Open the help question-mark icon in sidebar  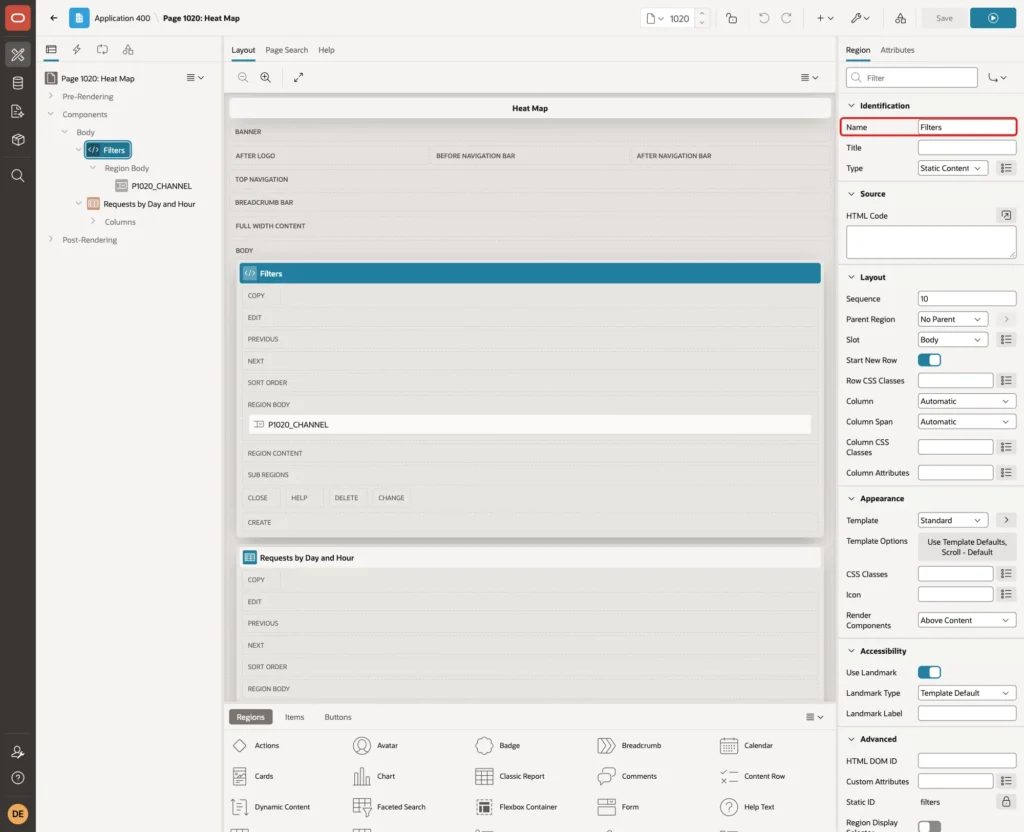18,778
